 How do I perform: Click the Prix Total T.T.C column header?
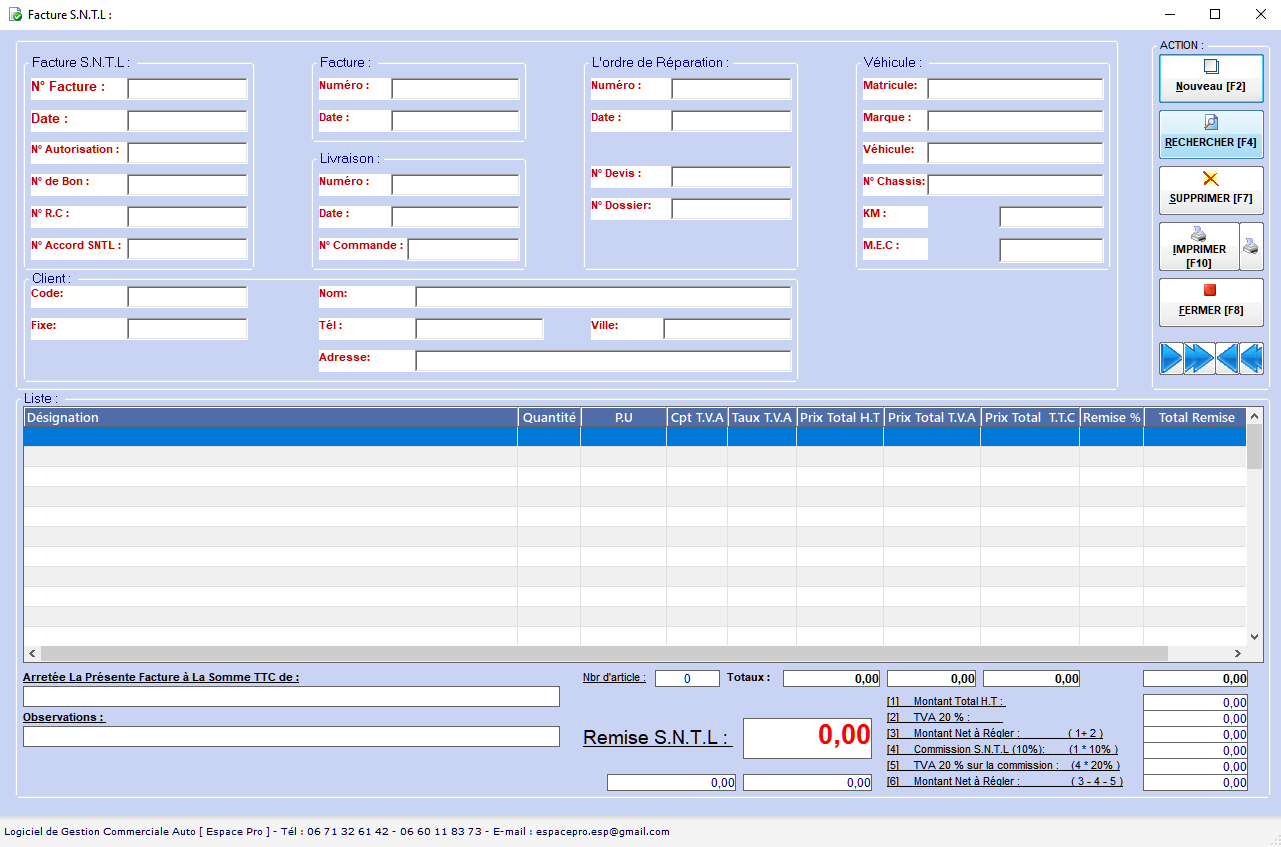[x=1030, y=417]
